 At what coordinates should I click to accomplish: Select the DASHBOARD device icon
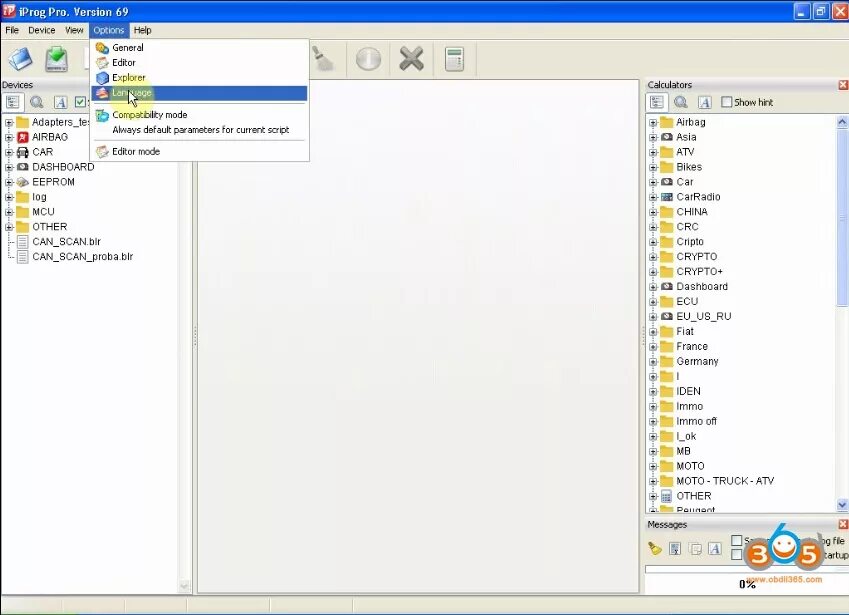click(x=23, y=167)
